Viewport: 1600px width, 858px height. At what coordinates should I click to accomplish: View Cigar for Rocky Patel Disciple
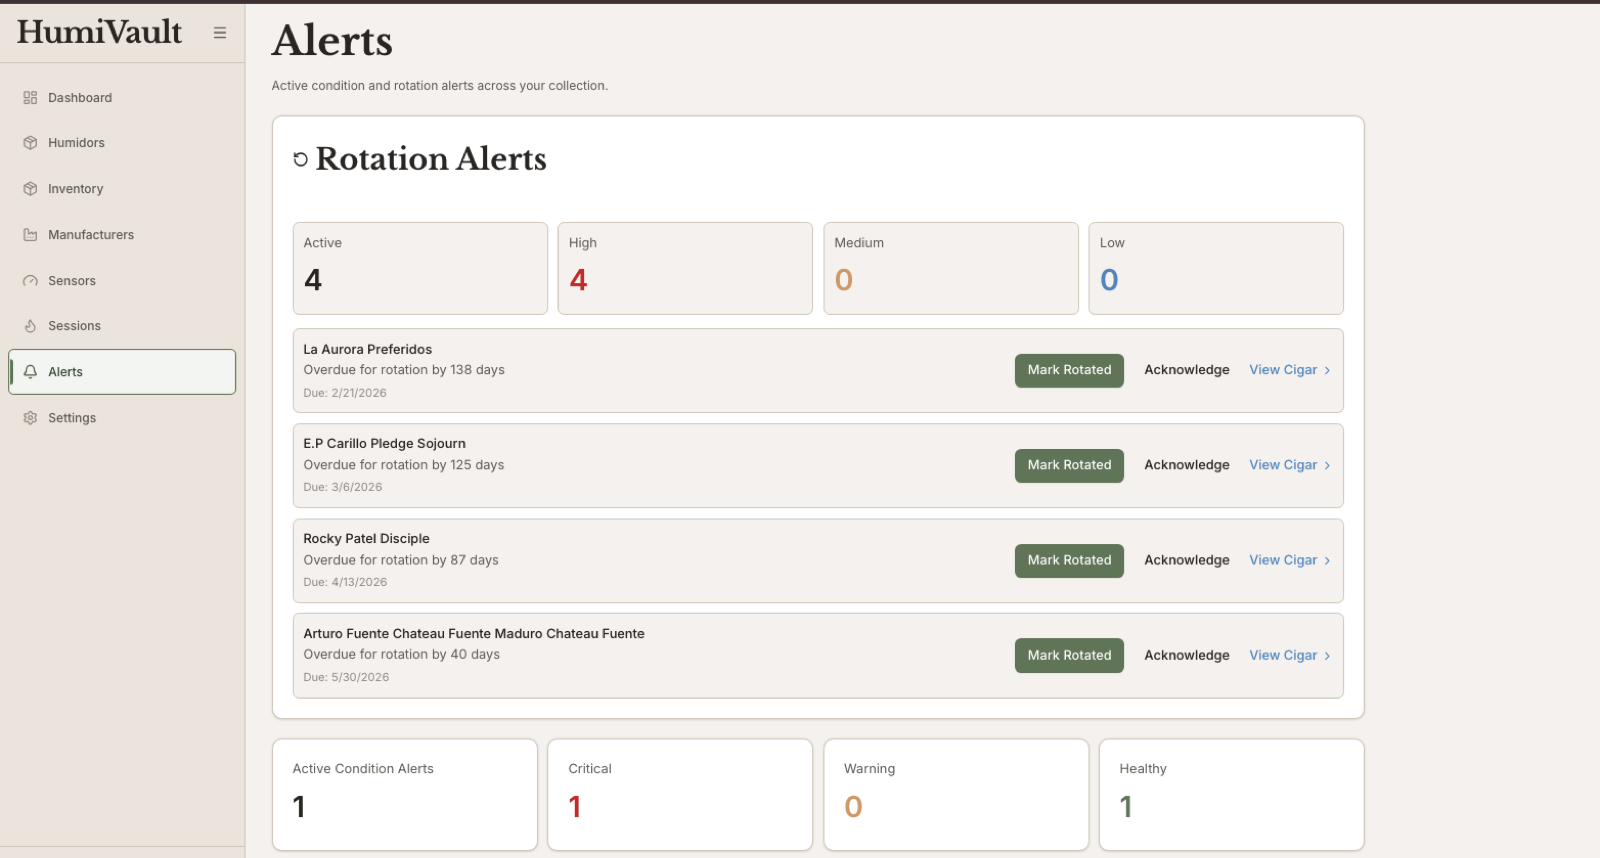[x=1289, y=560]
